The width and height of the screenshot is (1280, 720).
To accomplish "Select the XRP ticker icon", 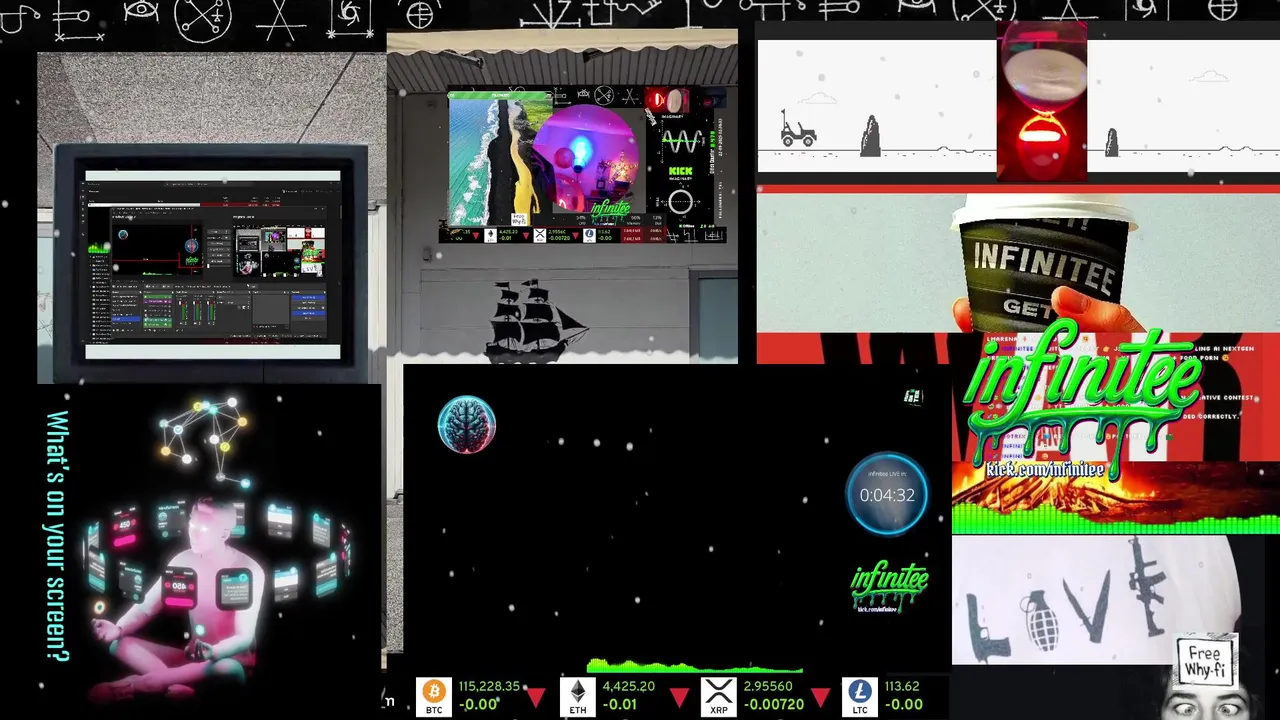I will tap(718, 695).
